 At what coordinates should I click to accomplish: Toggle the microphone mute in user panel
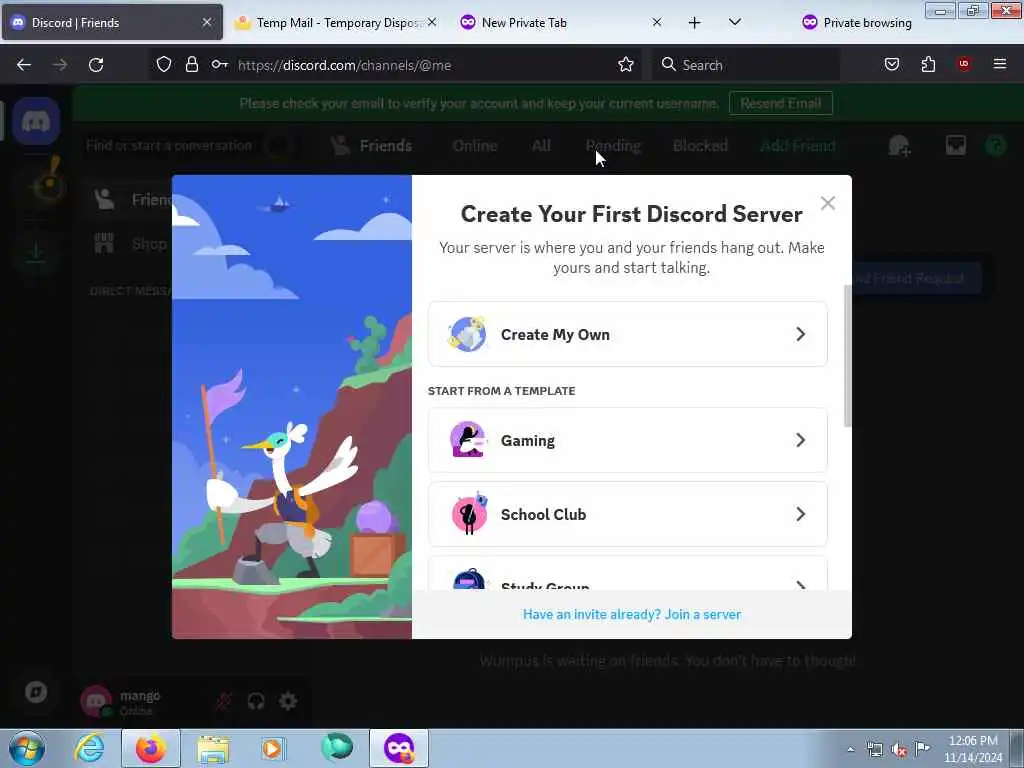point(223,701)
